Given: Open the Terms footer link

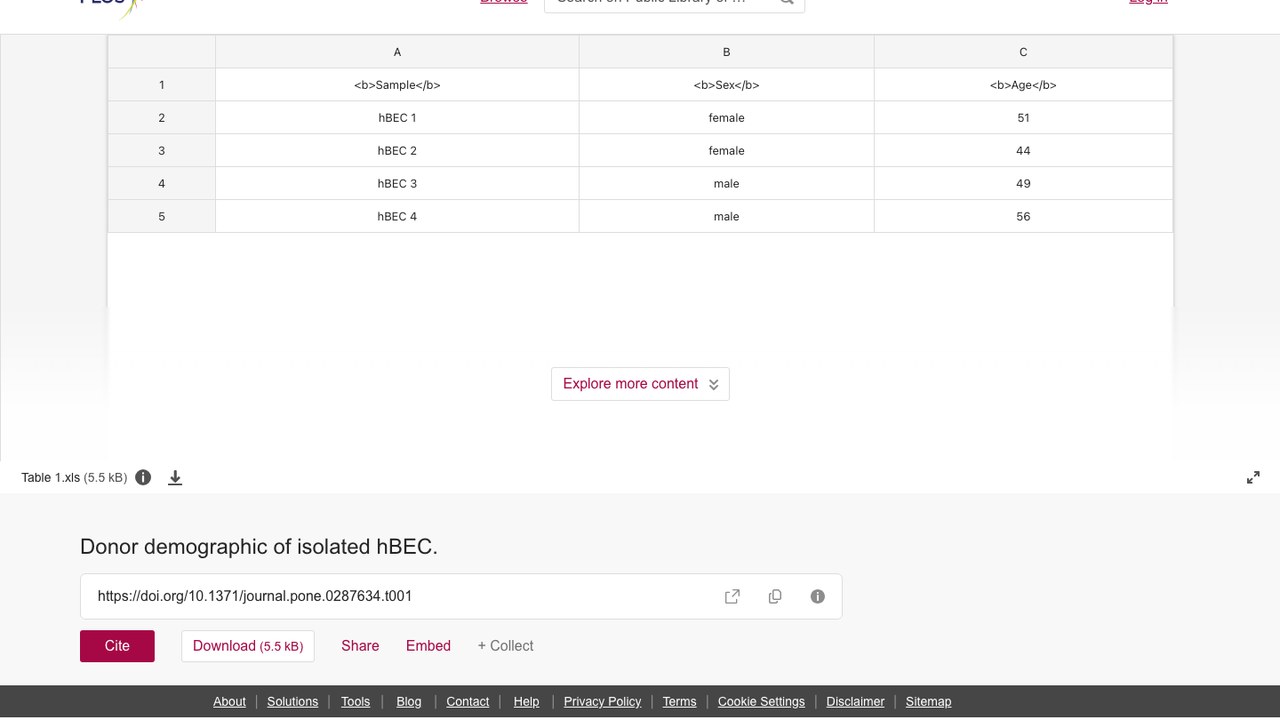Looking at the screenshot, I should (679, 702).
